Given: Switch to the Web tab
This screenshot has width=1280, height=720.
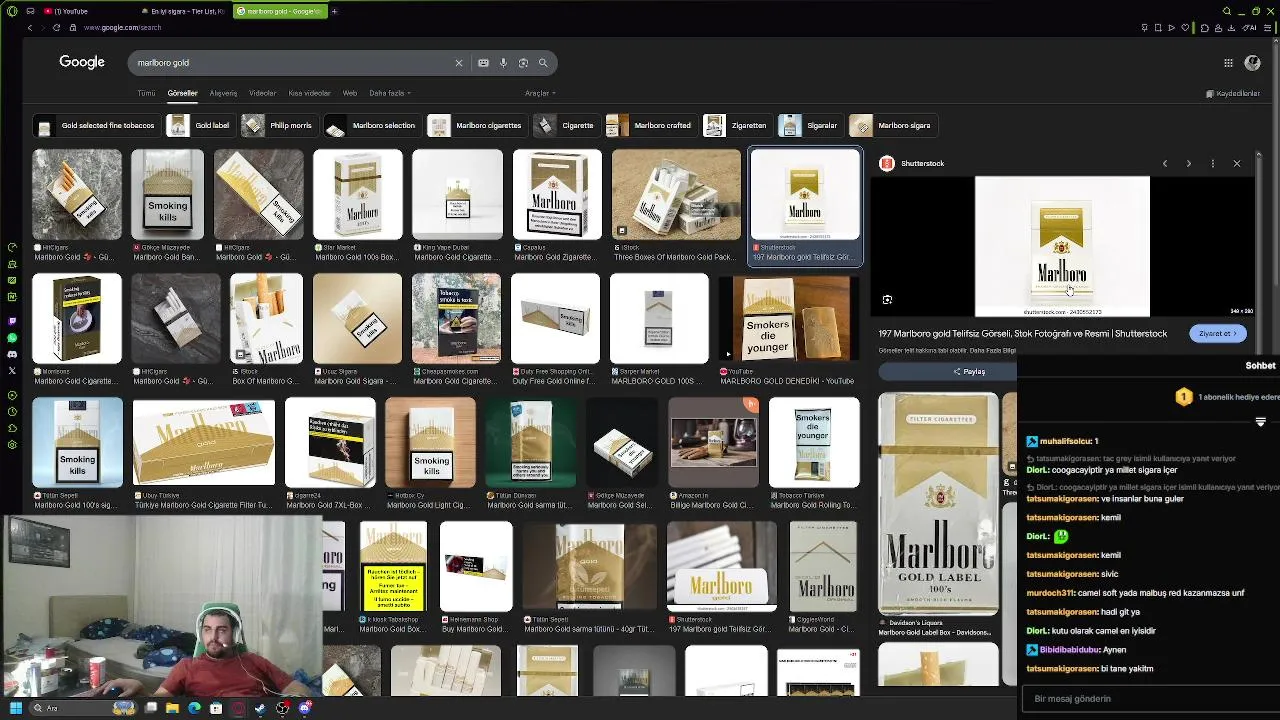Looking at the screenshot, I should click(x=350, y=93).
